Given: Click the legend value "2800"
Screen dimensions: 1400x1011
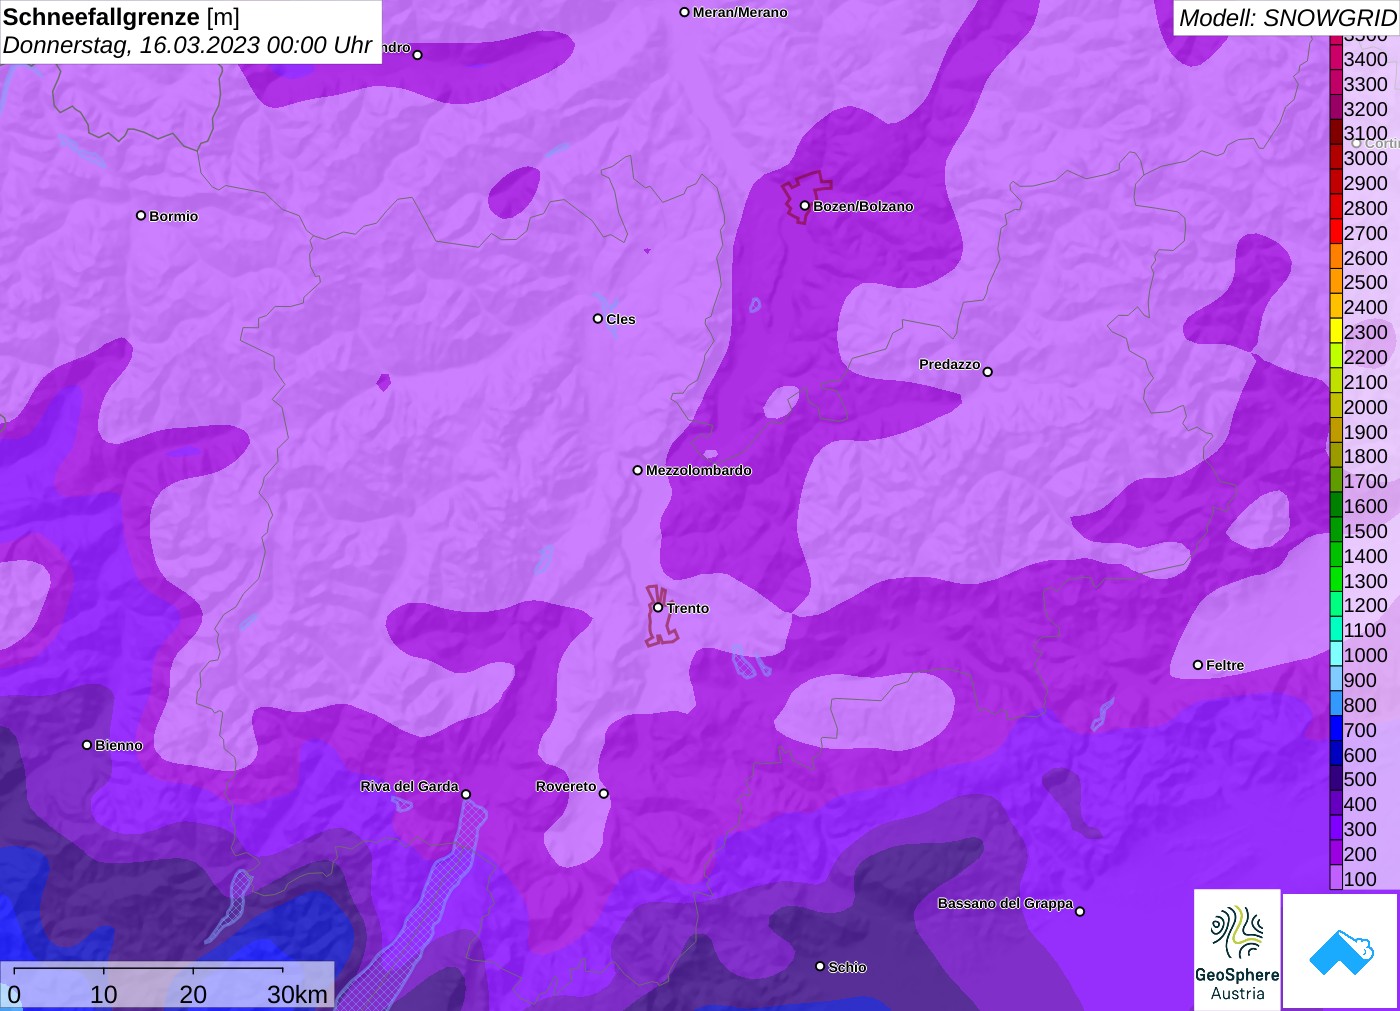Looking at the screenshot, I should [x=1366, y=208].
